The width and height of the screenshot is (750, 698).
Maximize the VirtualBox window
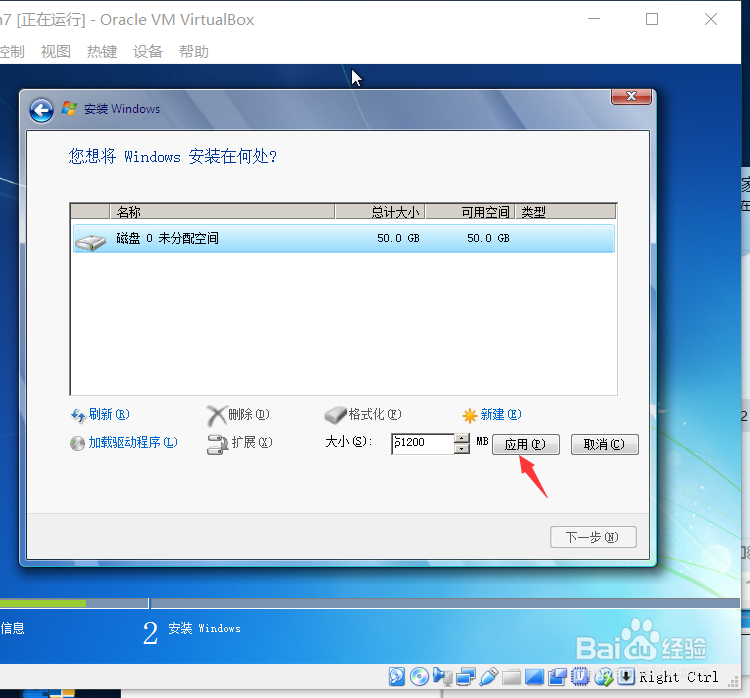click(652, 19)
